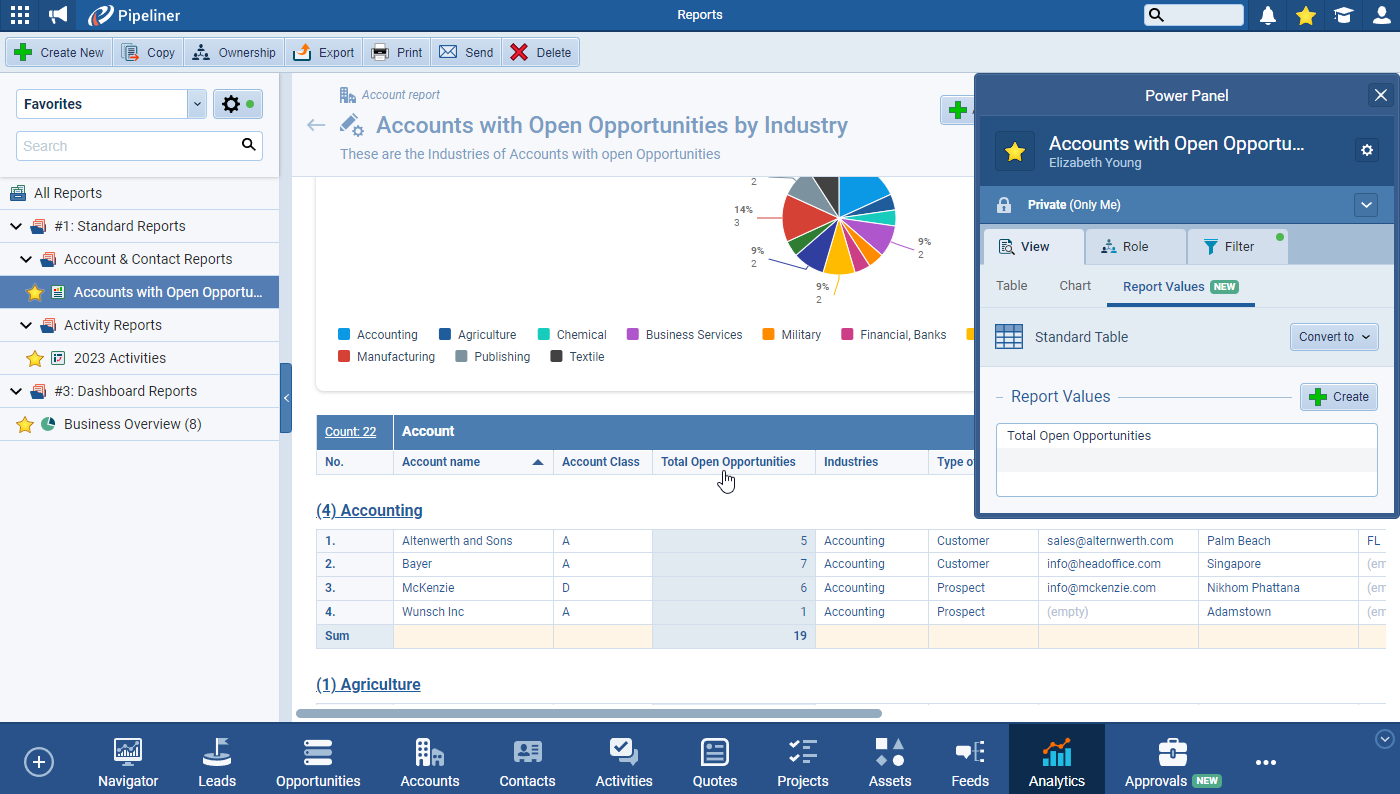Viewport: 1400px width, 794px height.
Task: Open the Navigator icon in bottom bar
Action: coord(128,762)
